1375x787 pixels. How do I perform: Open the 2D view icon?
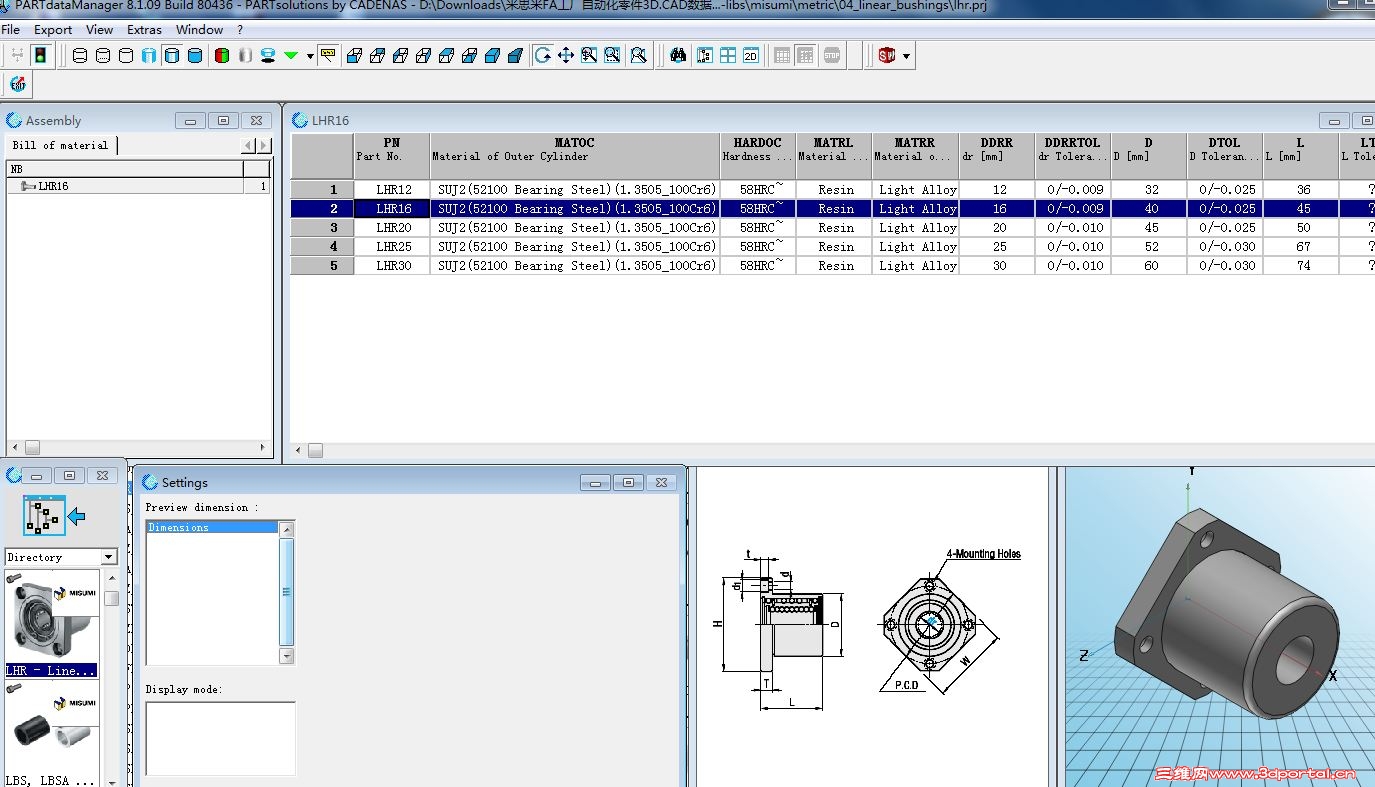coord(751,56)
